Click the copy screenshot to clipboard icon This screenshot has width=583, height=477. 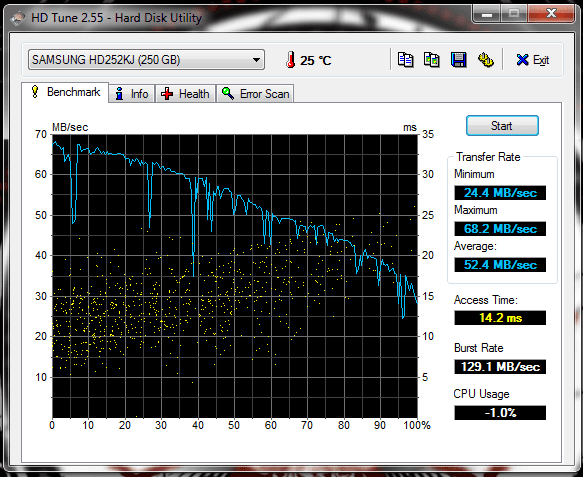point(432,59)
